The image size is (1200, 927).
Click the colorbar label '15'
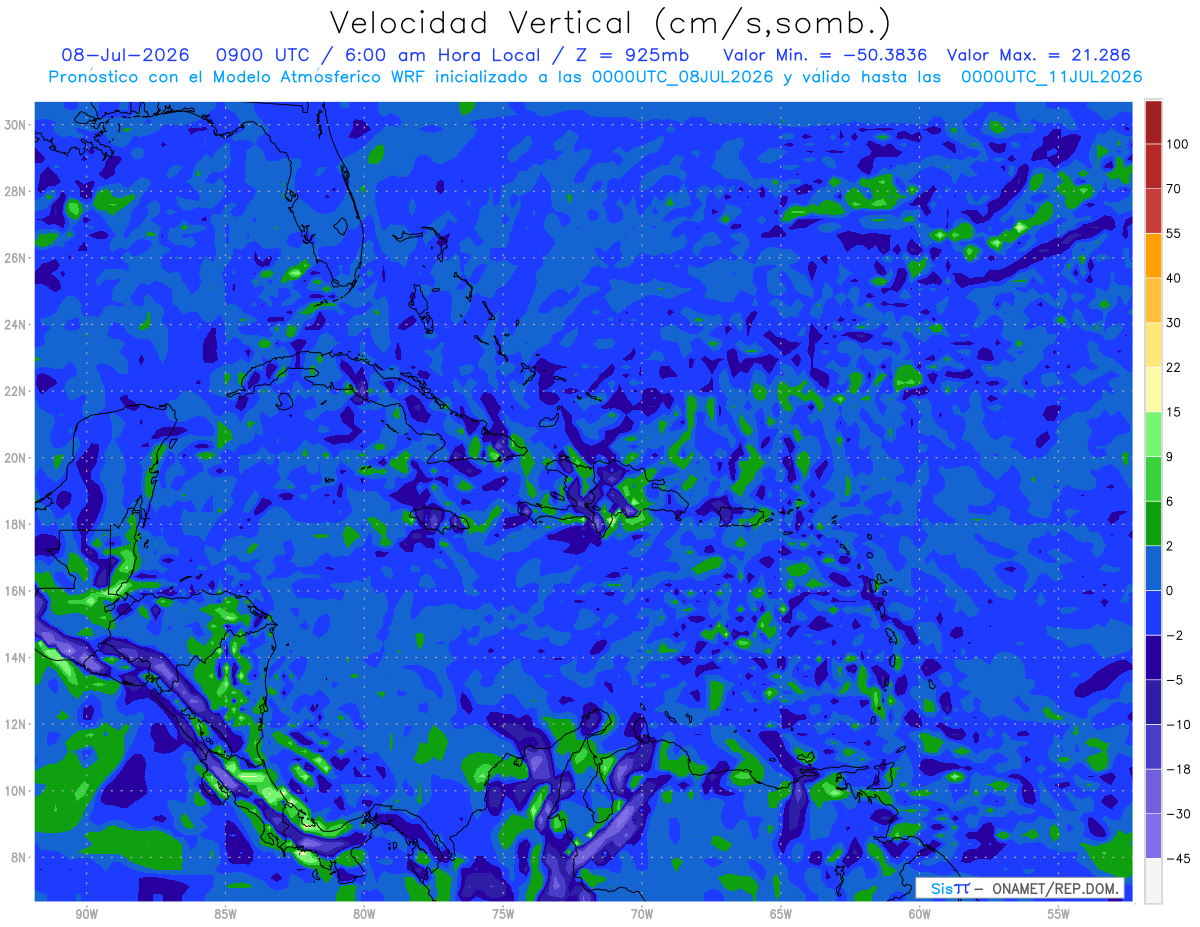[1174, 412]
